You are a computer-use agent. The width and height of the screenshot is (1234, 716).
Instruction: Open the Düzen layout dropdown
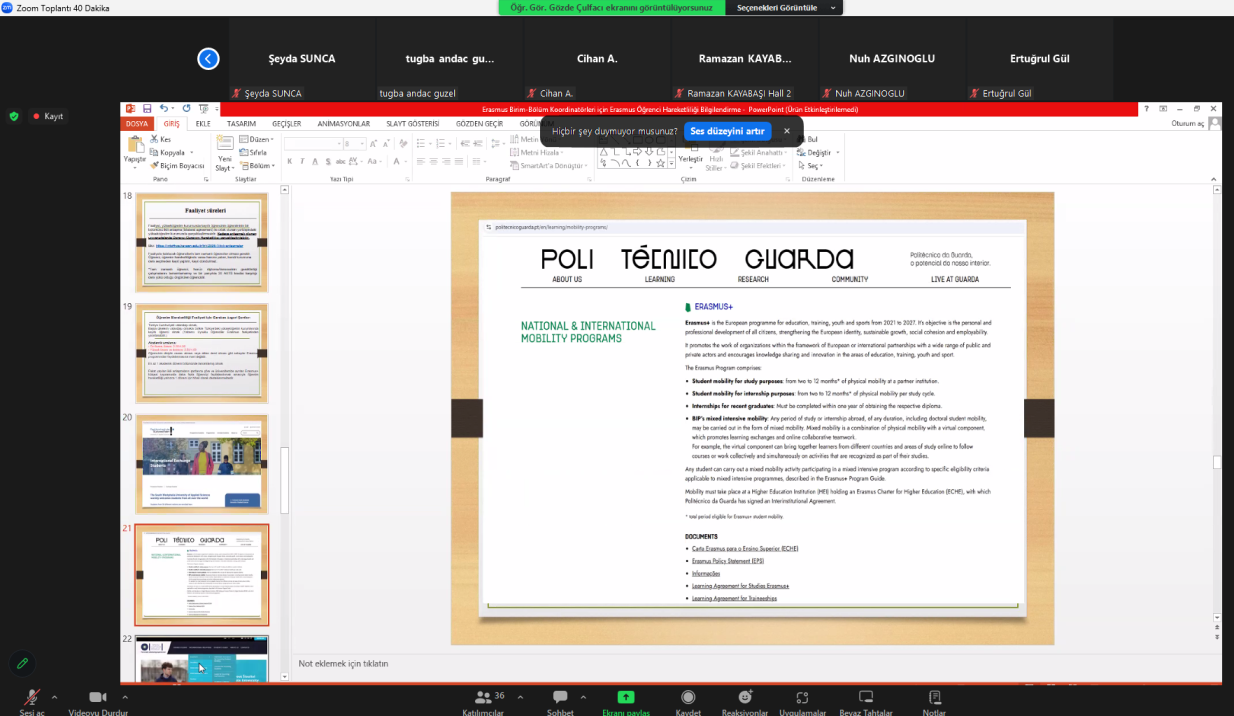(x=258, y=139)
